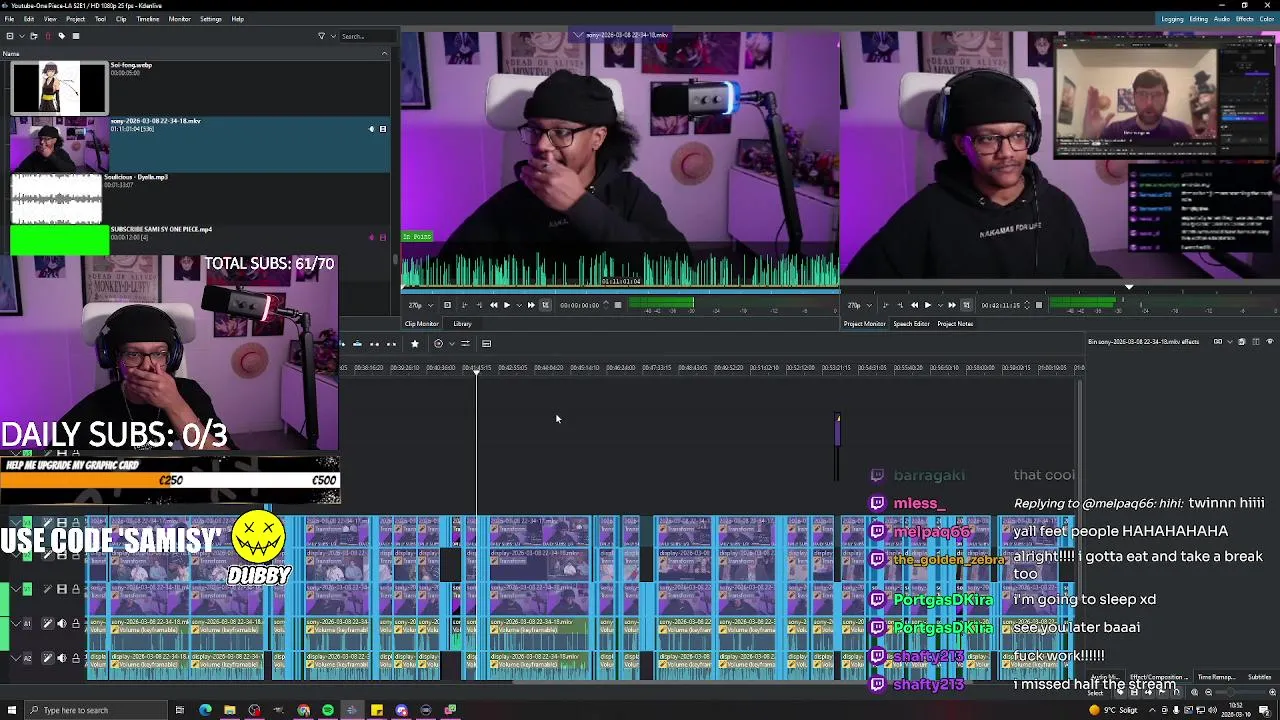This screenshot has width=1280, height=720.
Task: Create a new folder in the project bin
Action: coord(34,36)
